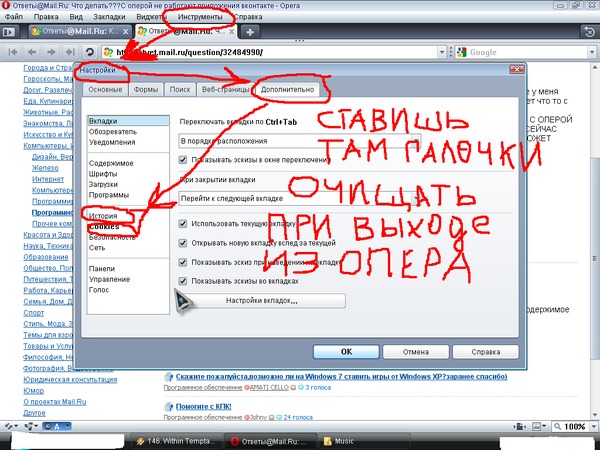The height and width of the screenshot is (450, 600).
Task: Open the Перейти к следующей вкладке dropdown
Action: click(300, 198)
